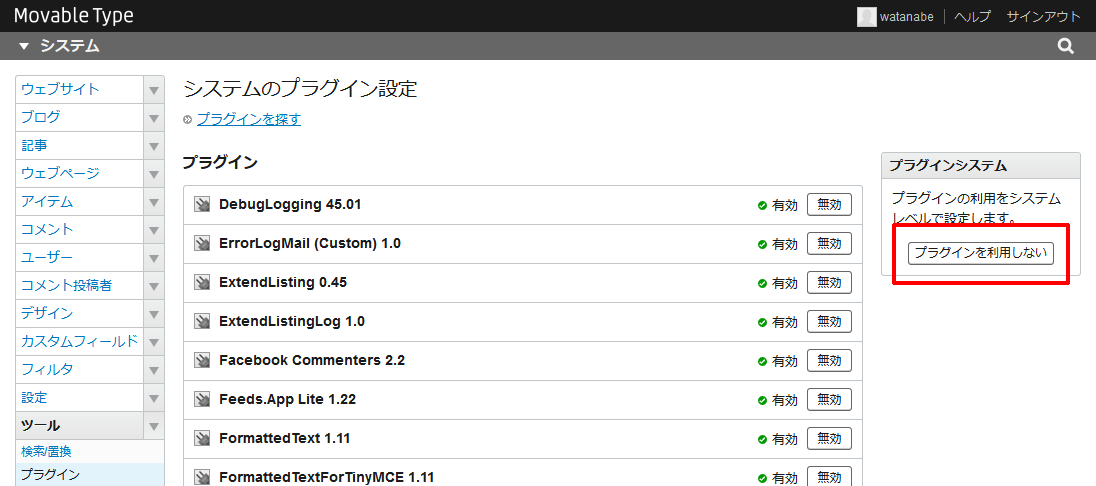
Task: Expand the ExtendListingLog 1.0 plugin row
Action: point(292,322)
